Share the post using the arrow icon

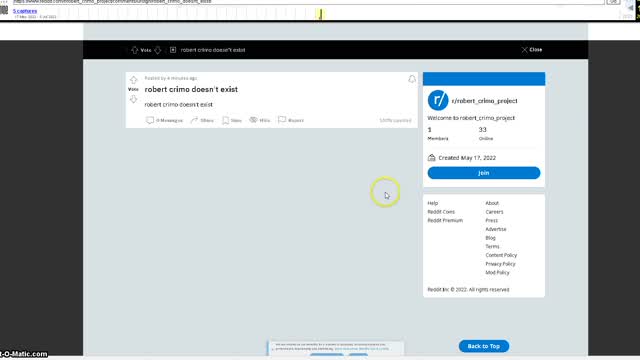tap(194, 120)
